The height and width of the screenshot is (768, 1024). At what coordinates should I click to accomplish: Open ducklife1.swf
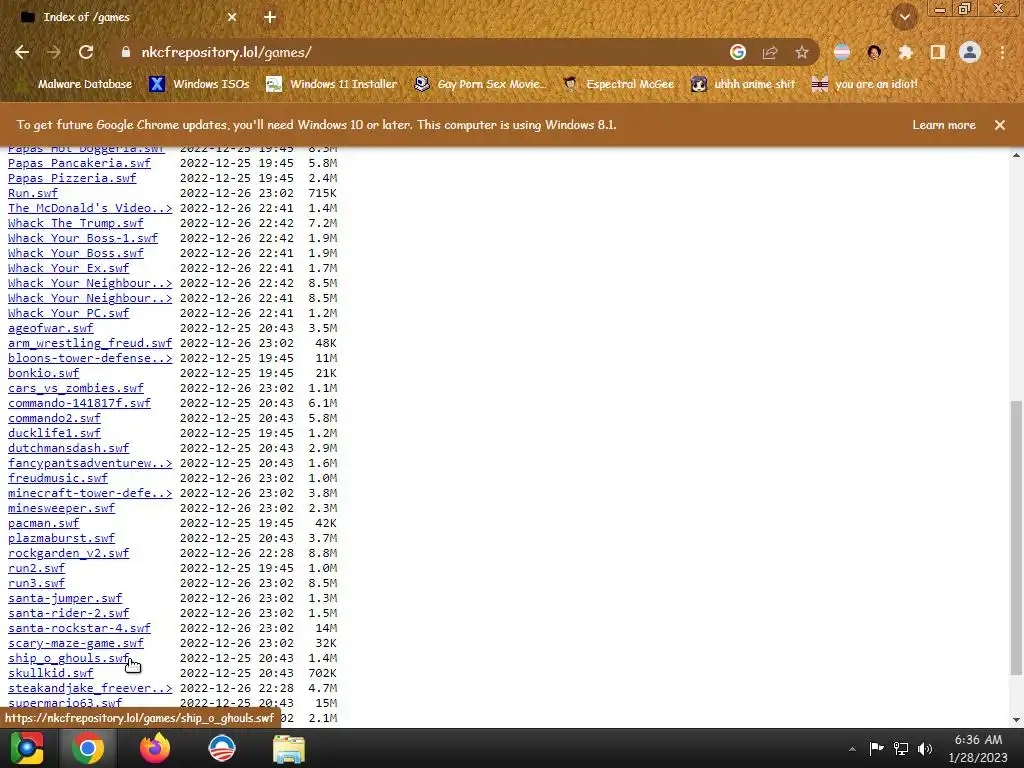click(54, 434)
